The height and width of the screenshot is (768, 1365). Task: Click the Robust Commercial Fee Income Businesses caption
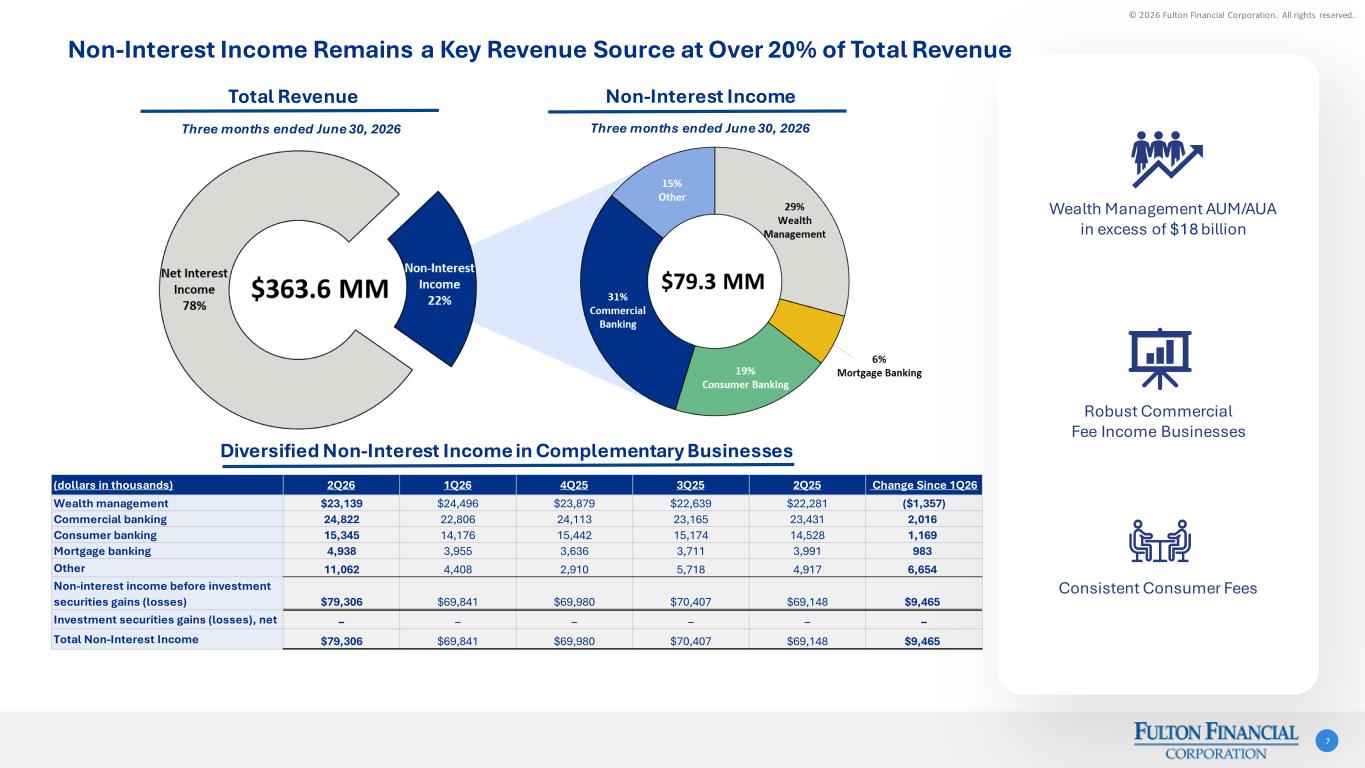pos(1159,422)
